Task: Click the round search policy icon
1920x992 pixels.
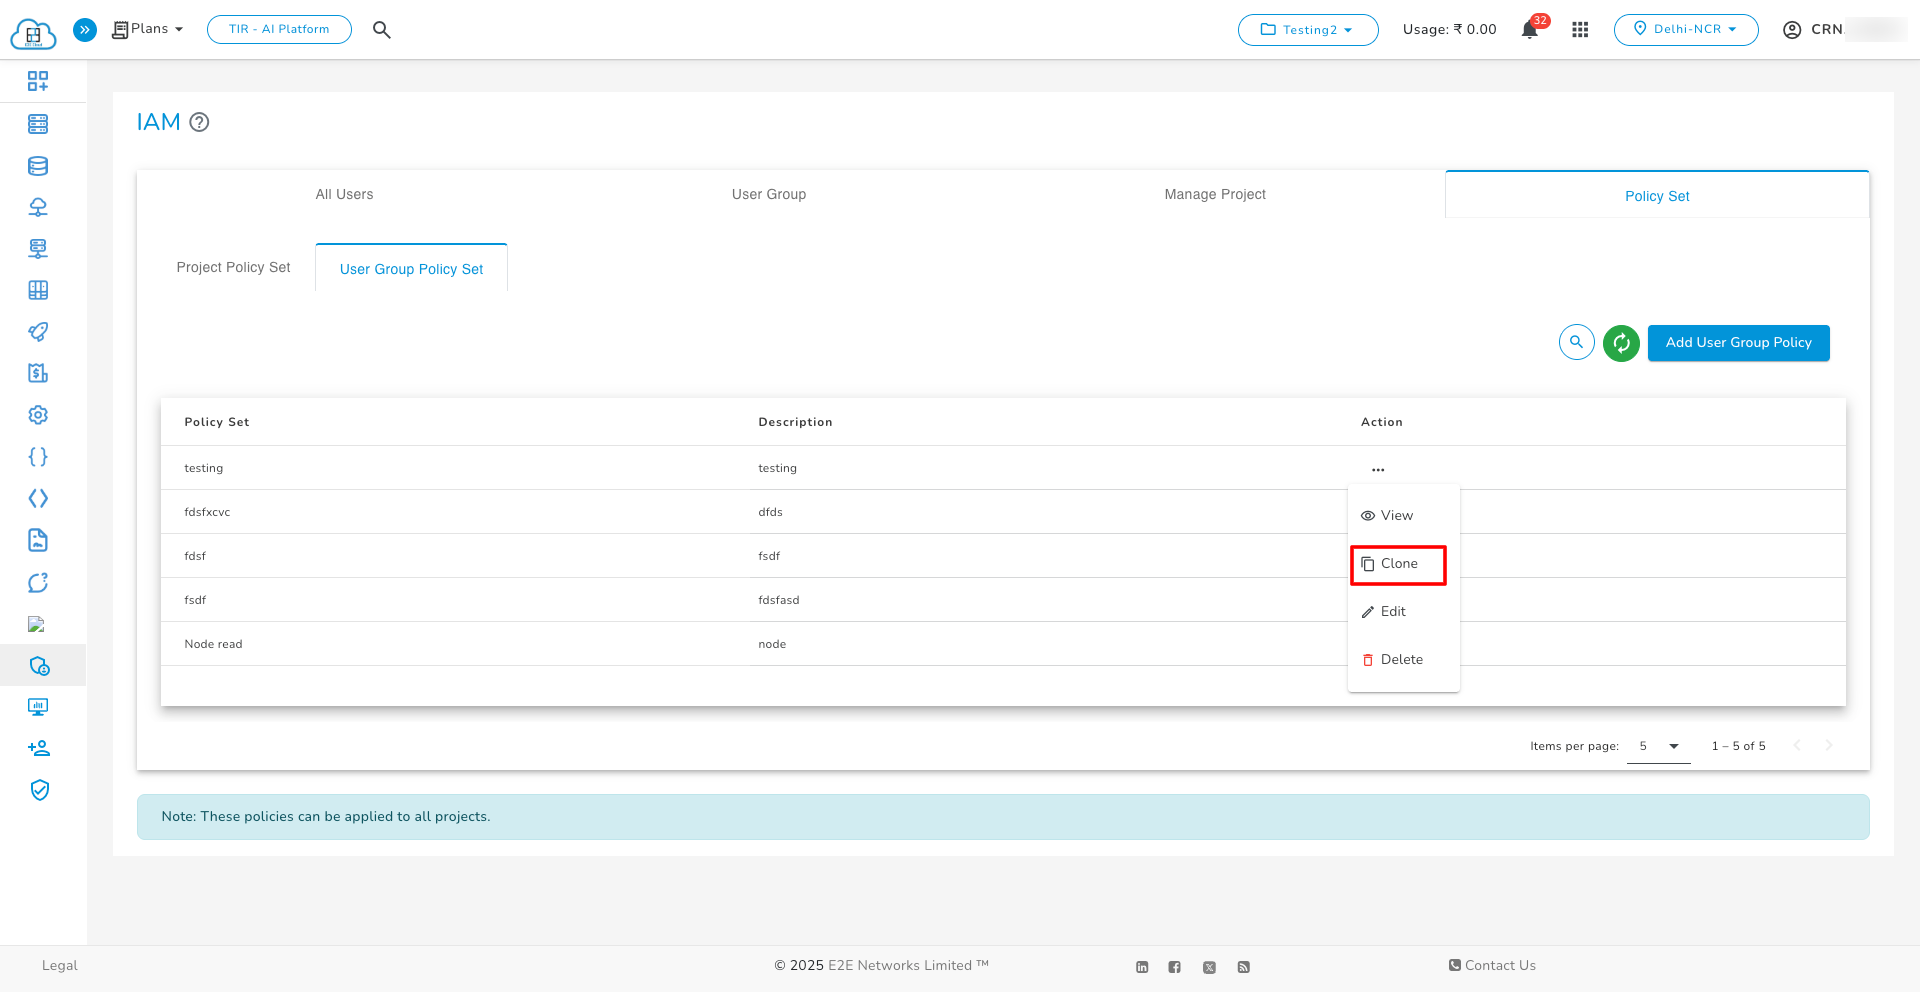Action: point(1576,343)
